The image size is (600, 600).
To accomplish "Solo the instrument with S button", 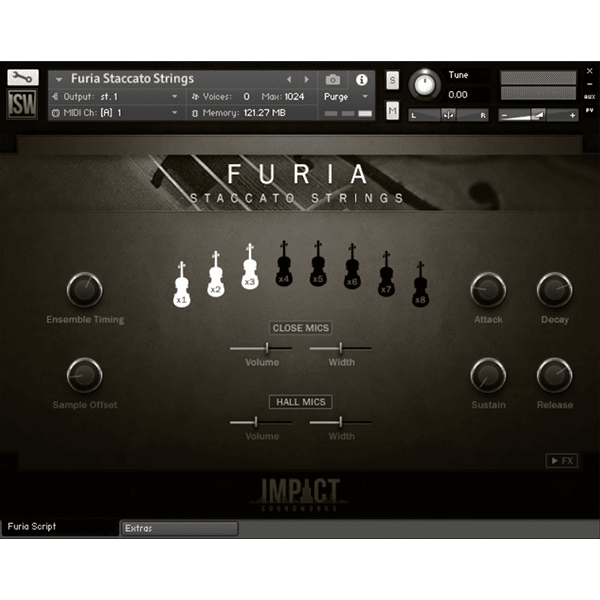I will pos(392,80).
